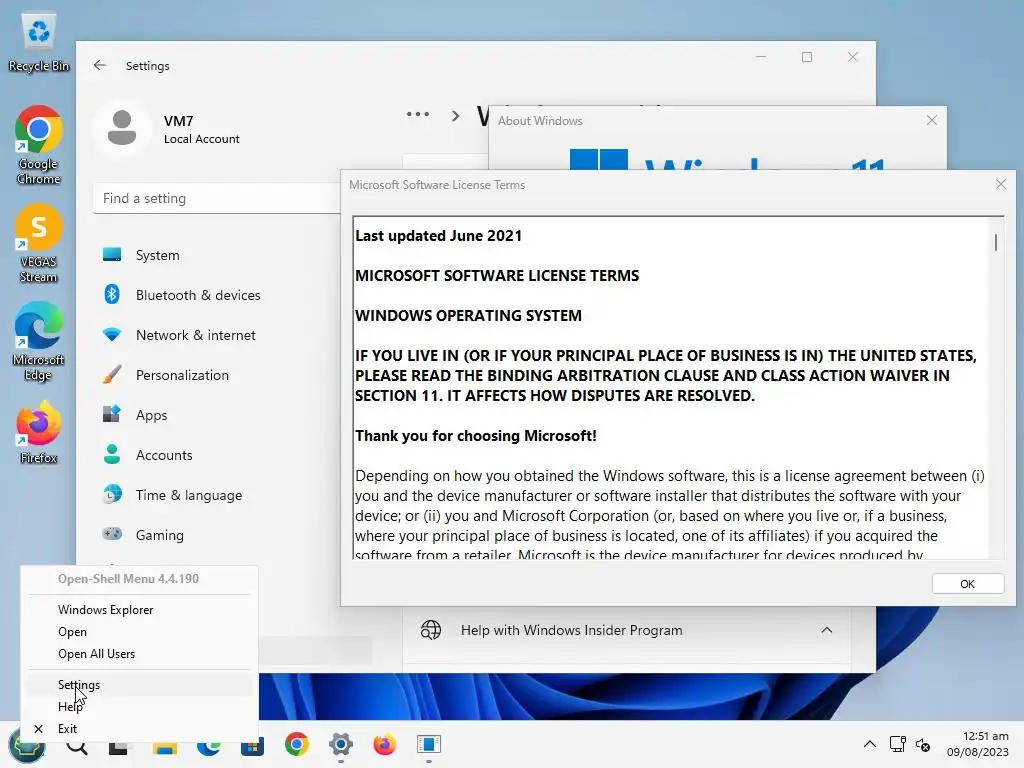Collapse Help with Windows Insider Program section
This screenshot has height=768, width=1024.
[x=826, y=630]
